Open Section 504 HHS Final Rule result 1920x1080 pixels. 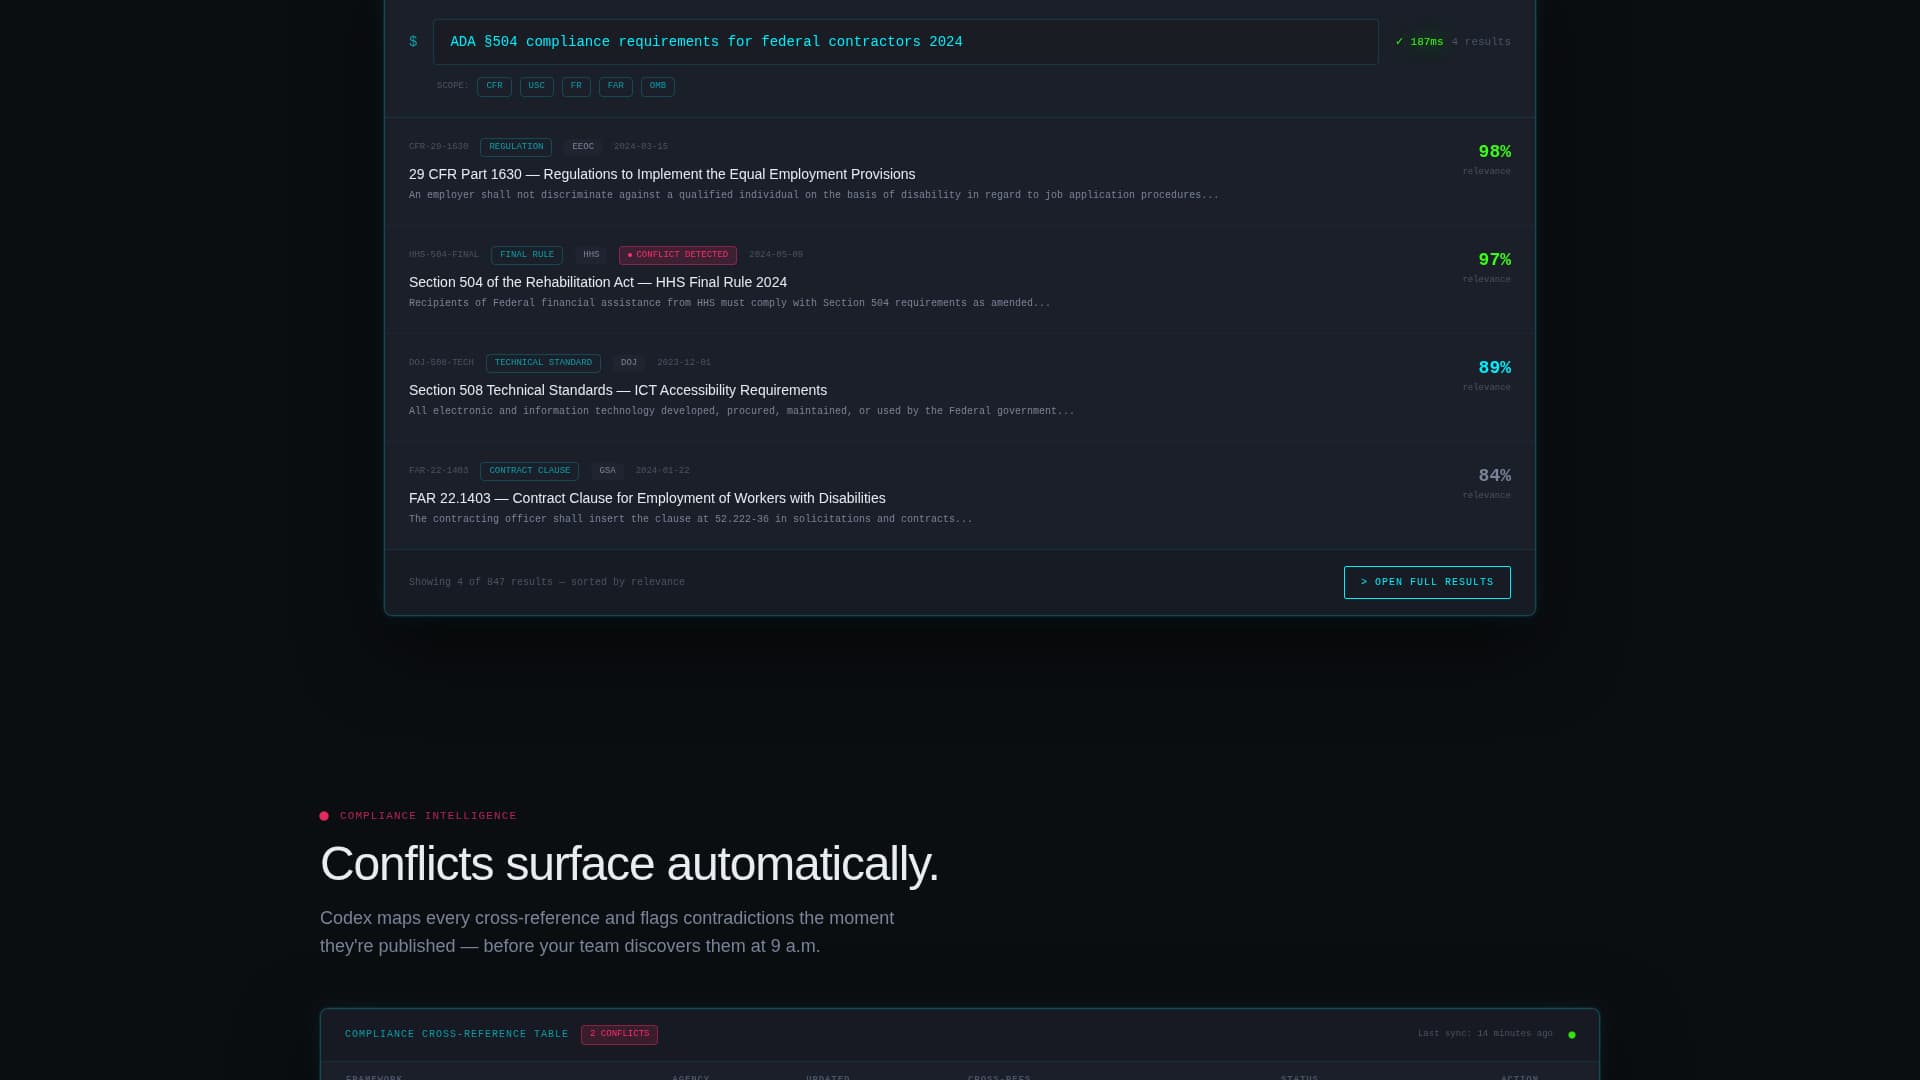(960, 279)
